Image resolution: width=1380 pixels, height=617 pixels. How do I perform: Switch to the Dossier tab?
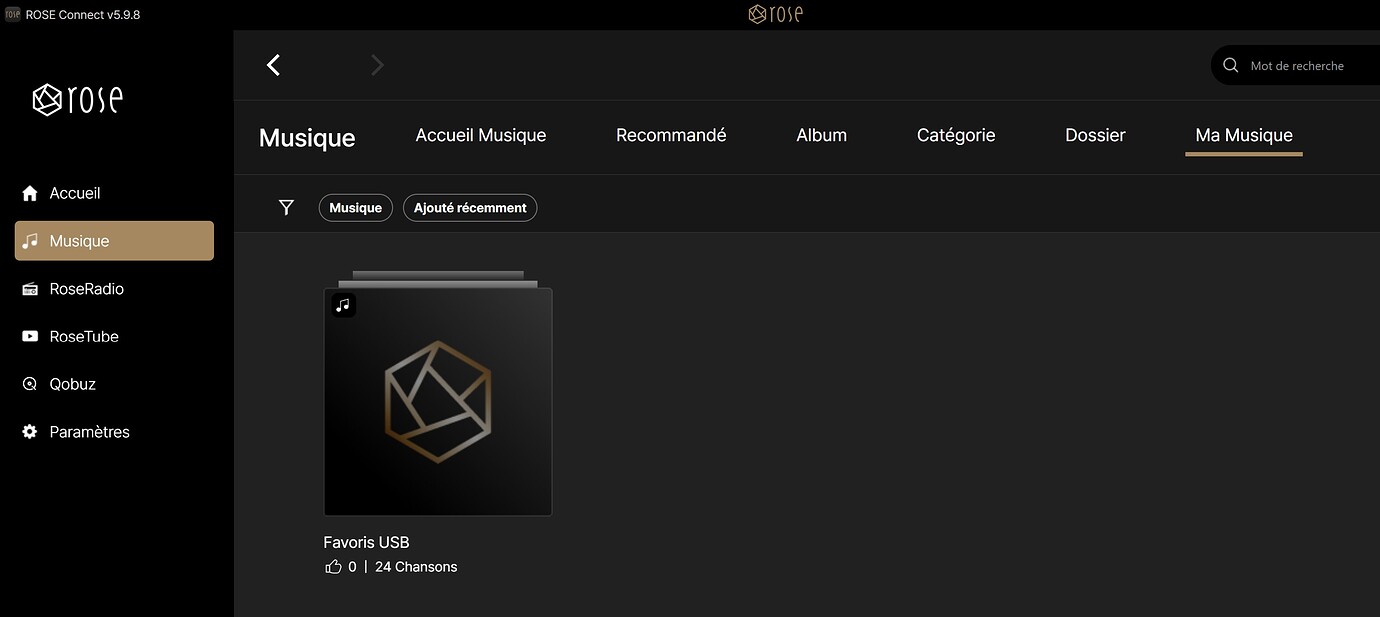tap(1095, 135)
